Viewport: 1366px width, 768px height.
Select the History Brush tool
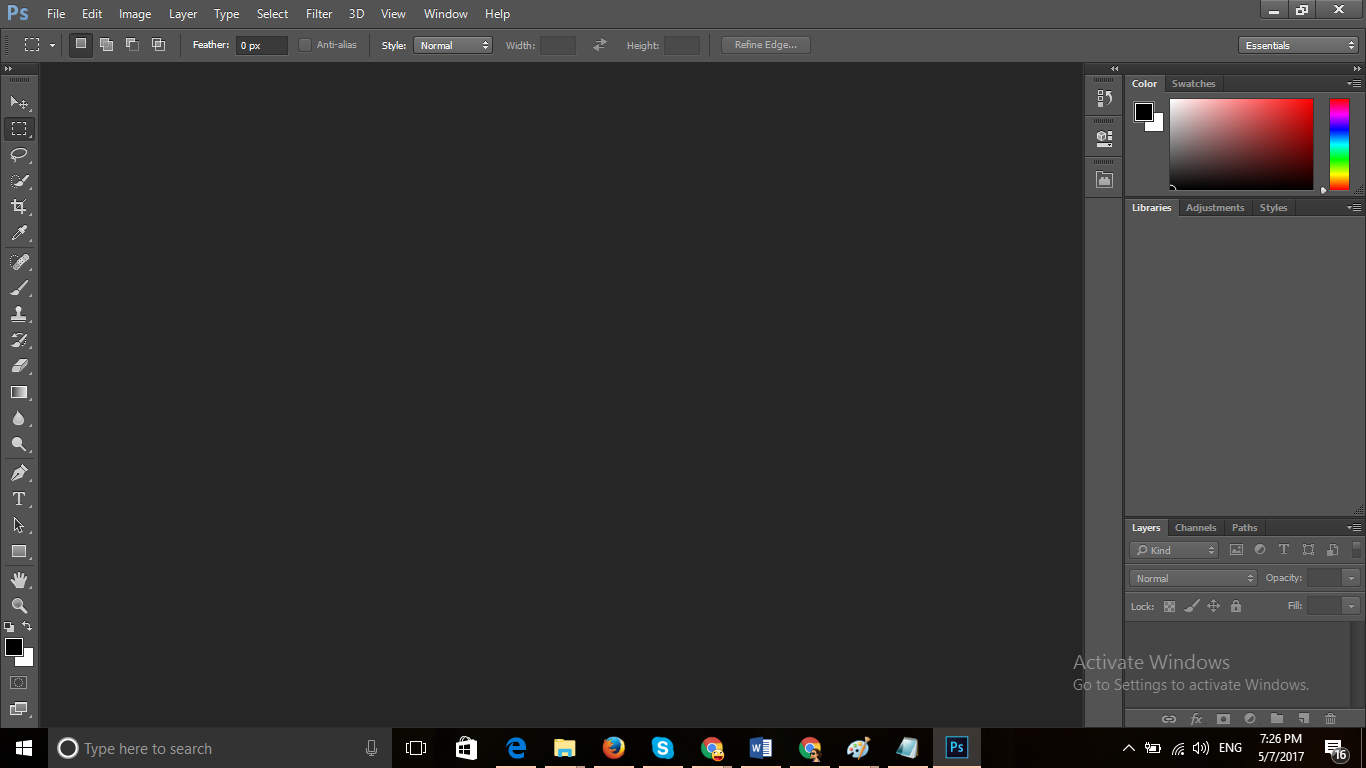point(19,339)
